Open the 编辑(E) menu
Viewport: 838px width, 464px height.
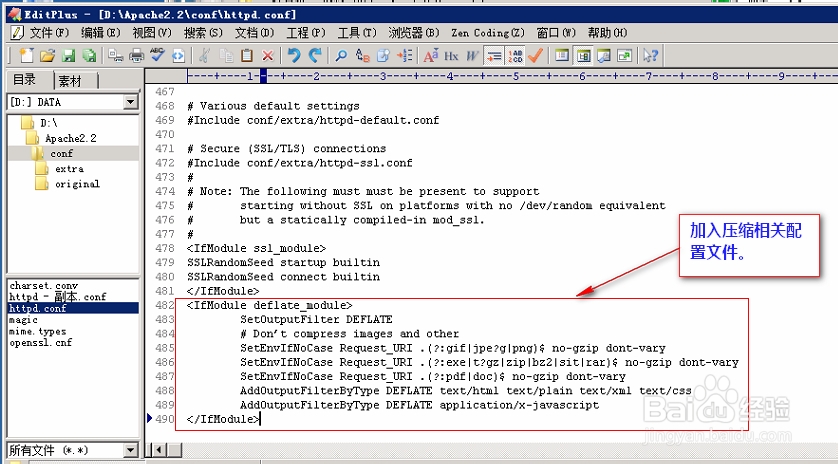[100, 33]
